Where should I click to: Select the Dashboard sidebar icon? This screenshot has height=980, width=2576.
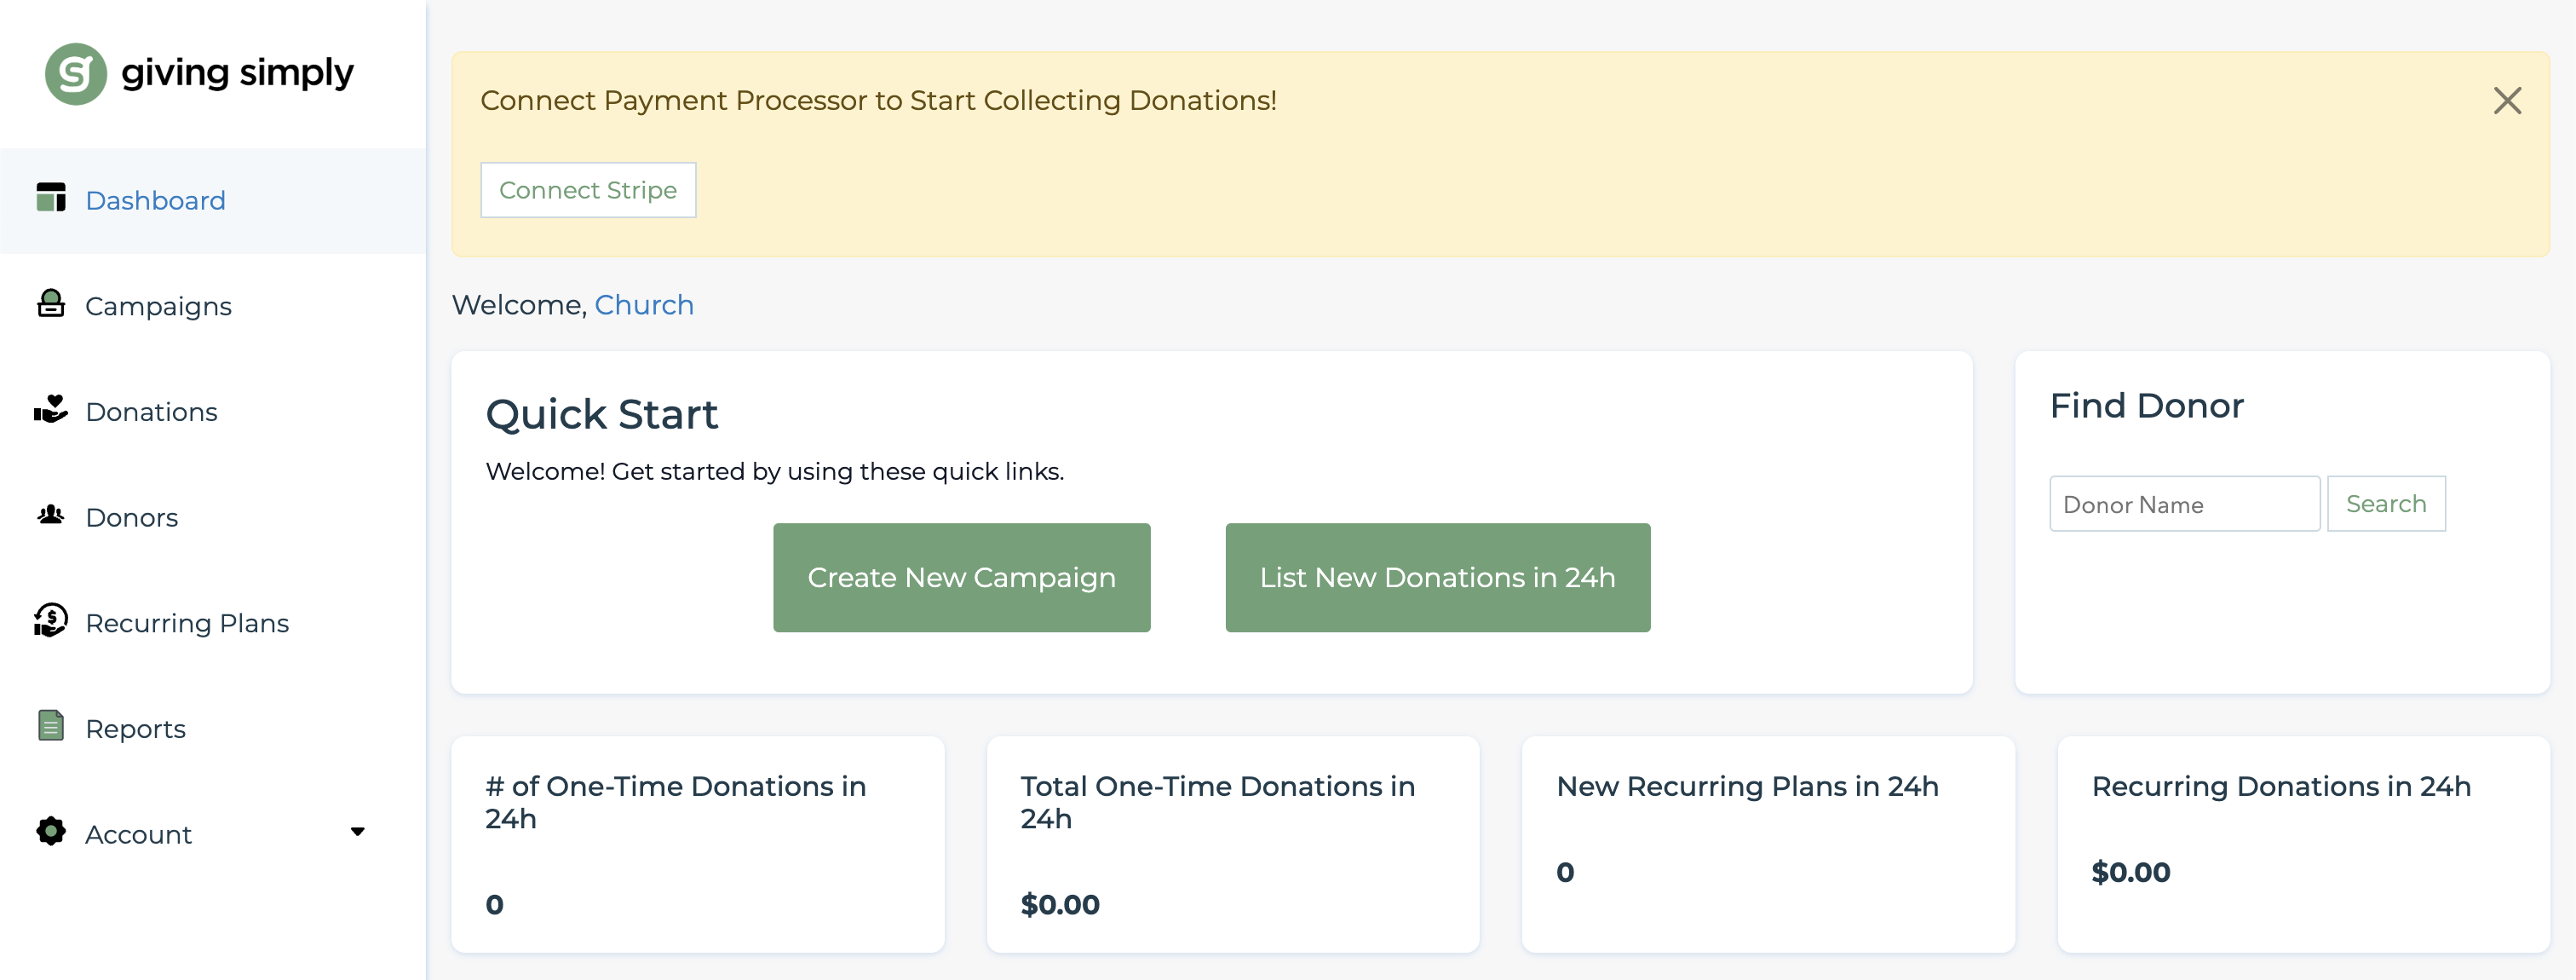click(51, 198)
